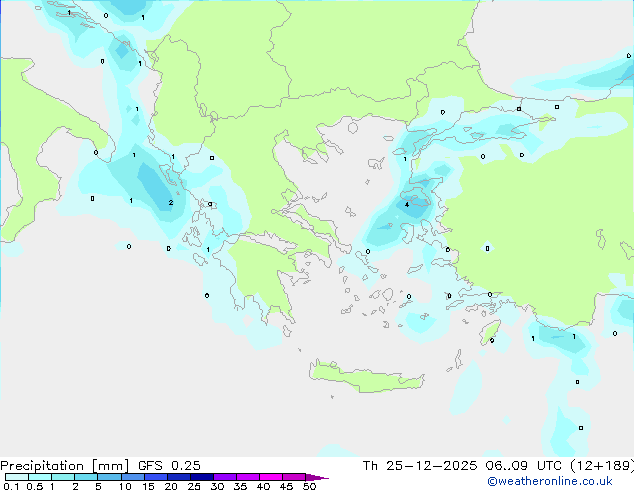Click the Th 25-12-2025 date text

(x=420, y=466)
